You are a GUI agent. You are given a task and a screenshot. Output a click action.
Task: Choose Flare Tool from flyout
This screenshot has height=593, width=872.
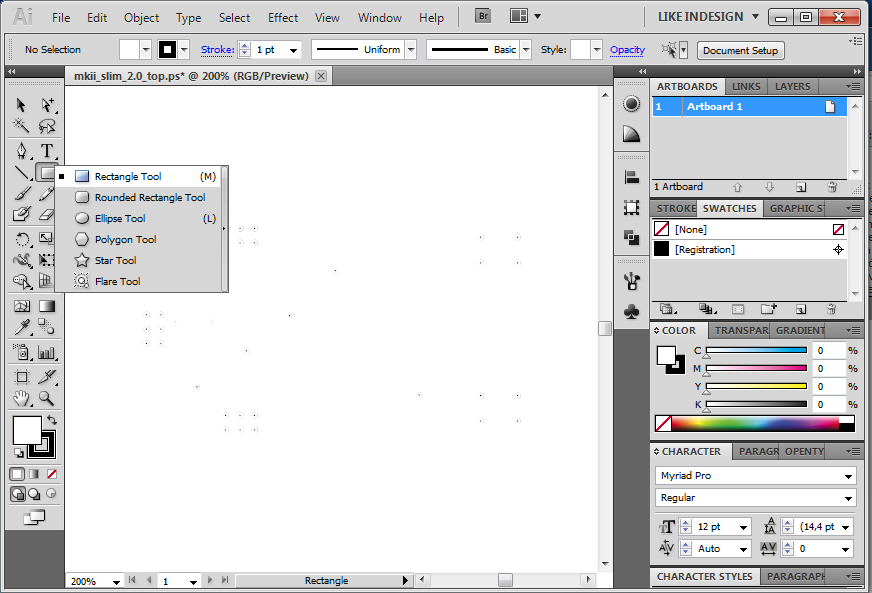(x=140, y=281)
